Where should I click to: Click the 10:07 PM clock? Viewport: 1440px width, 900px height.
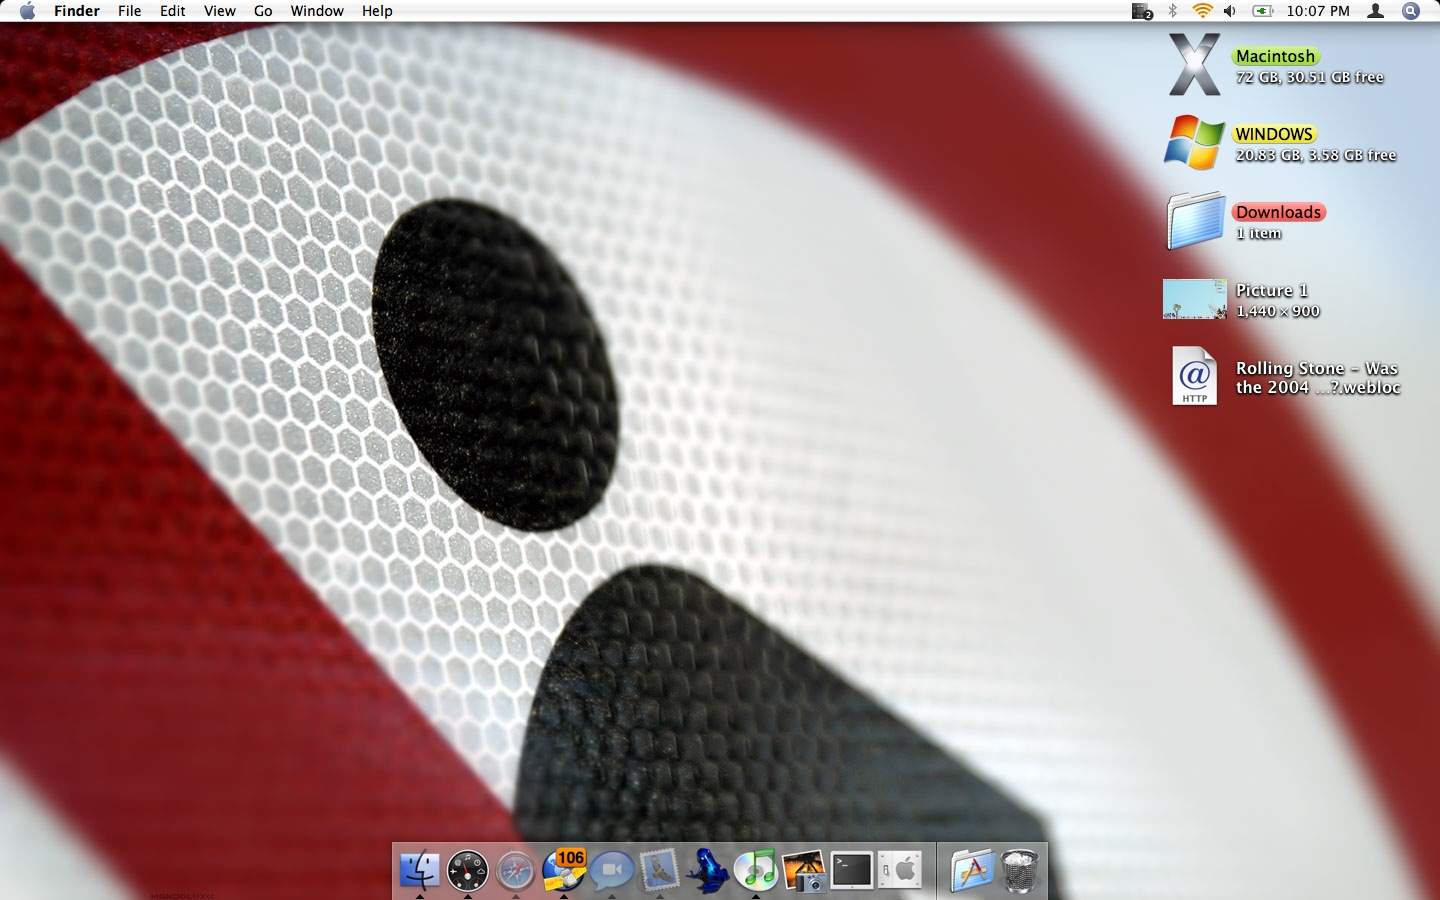[x=1318, y=11]
